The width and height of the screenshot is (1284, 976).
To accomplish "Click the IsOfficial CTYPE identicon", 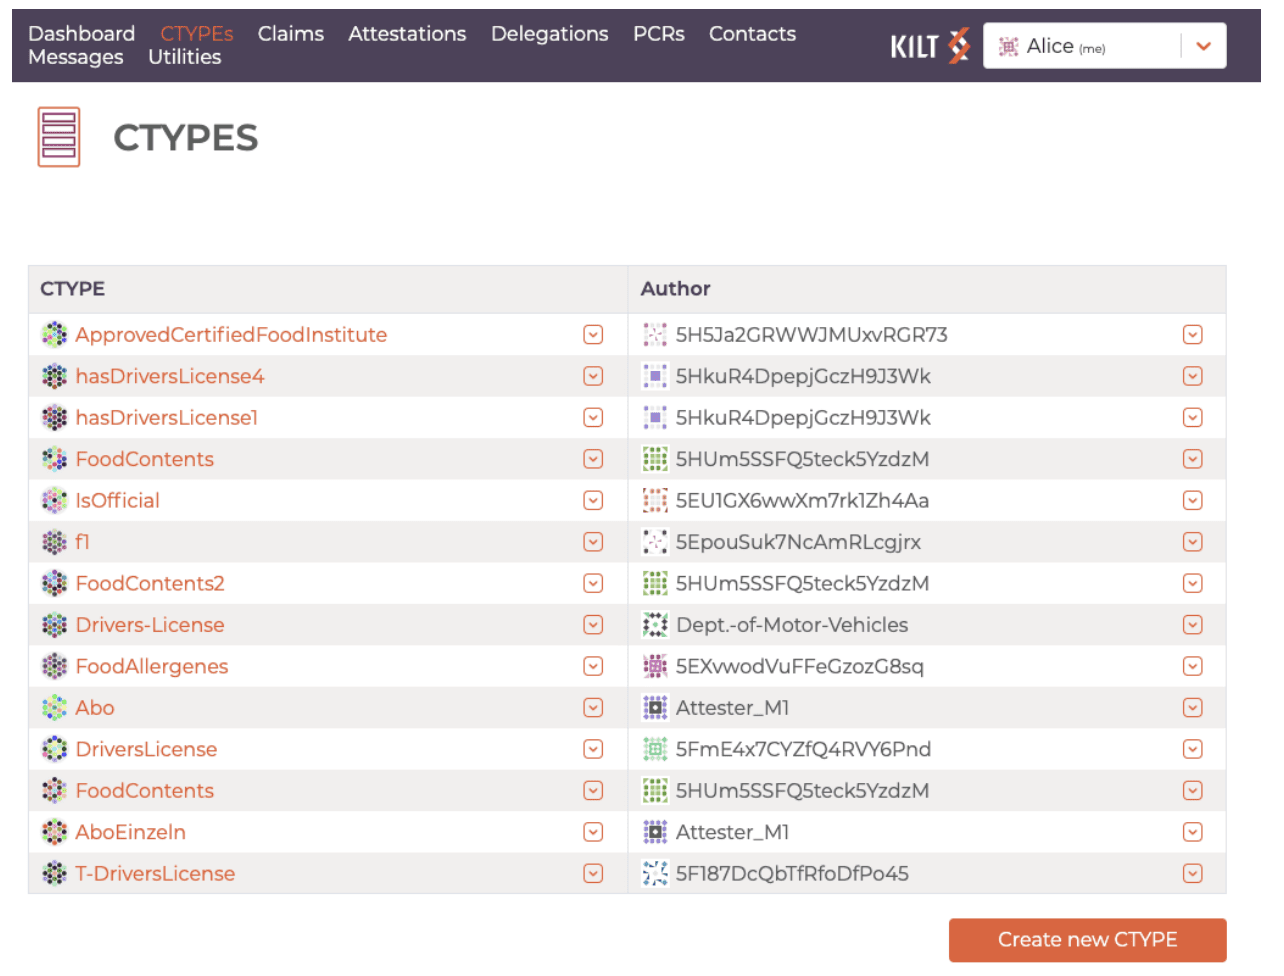I will coord(54,501).
